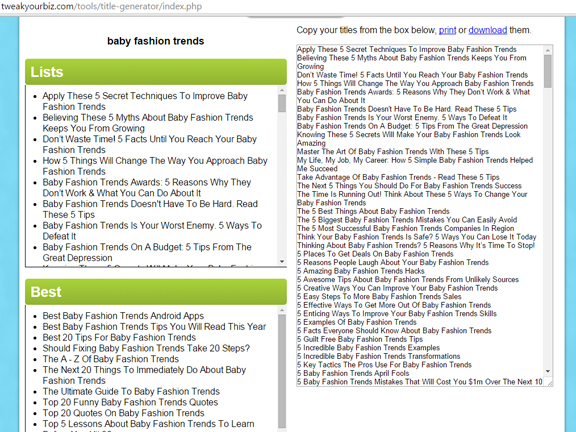Click the 'baby fashion trends' heading
The width and height of the screenshot is (576, 432).
tap(155, 41)
